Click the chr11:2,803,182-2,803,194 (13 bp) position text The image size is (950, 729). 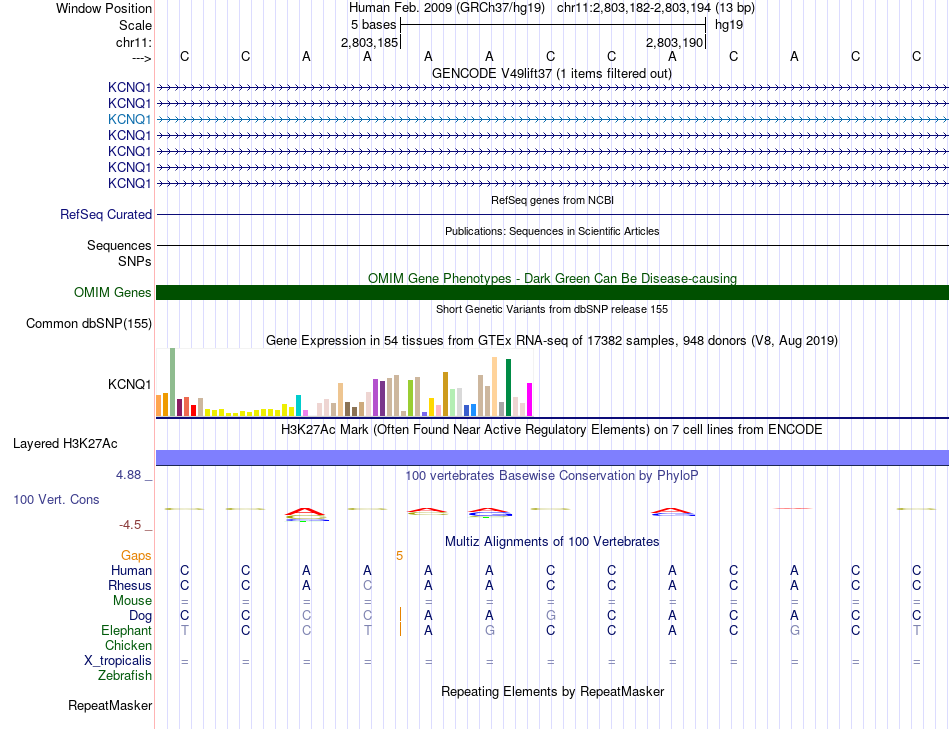656,8
